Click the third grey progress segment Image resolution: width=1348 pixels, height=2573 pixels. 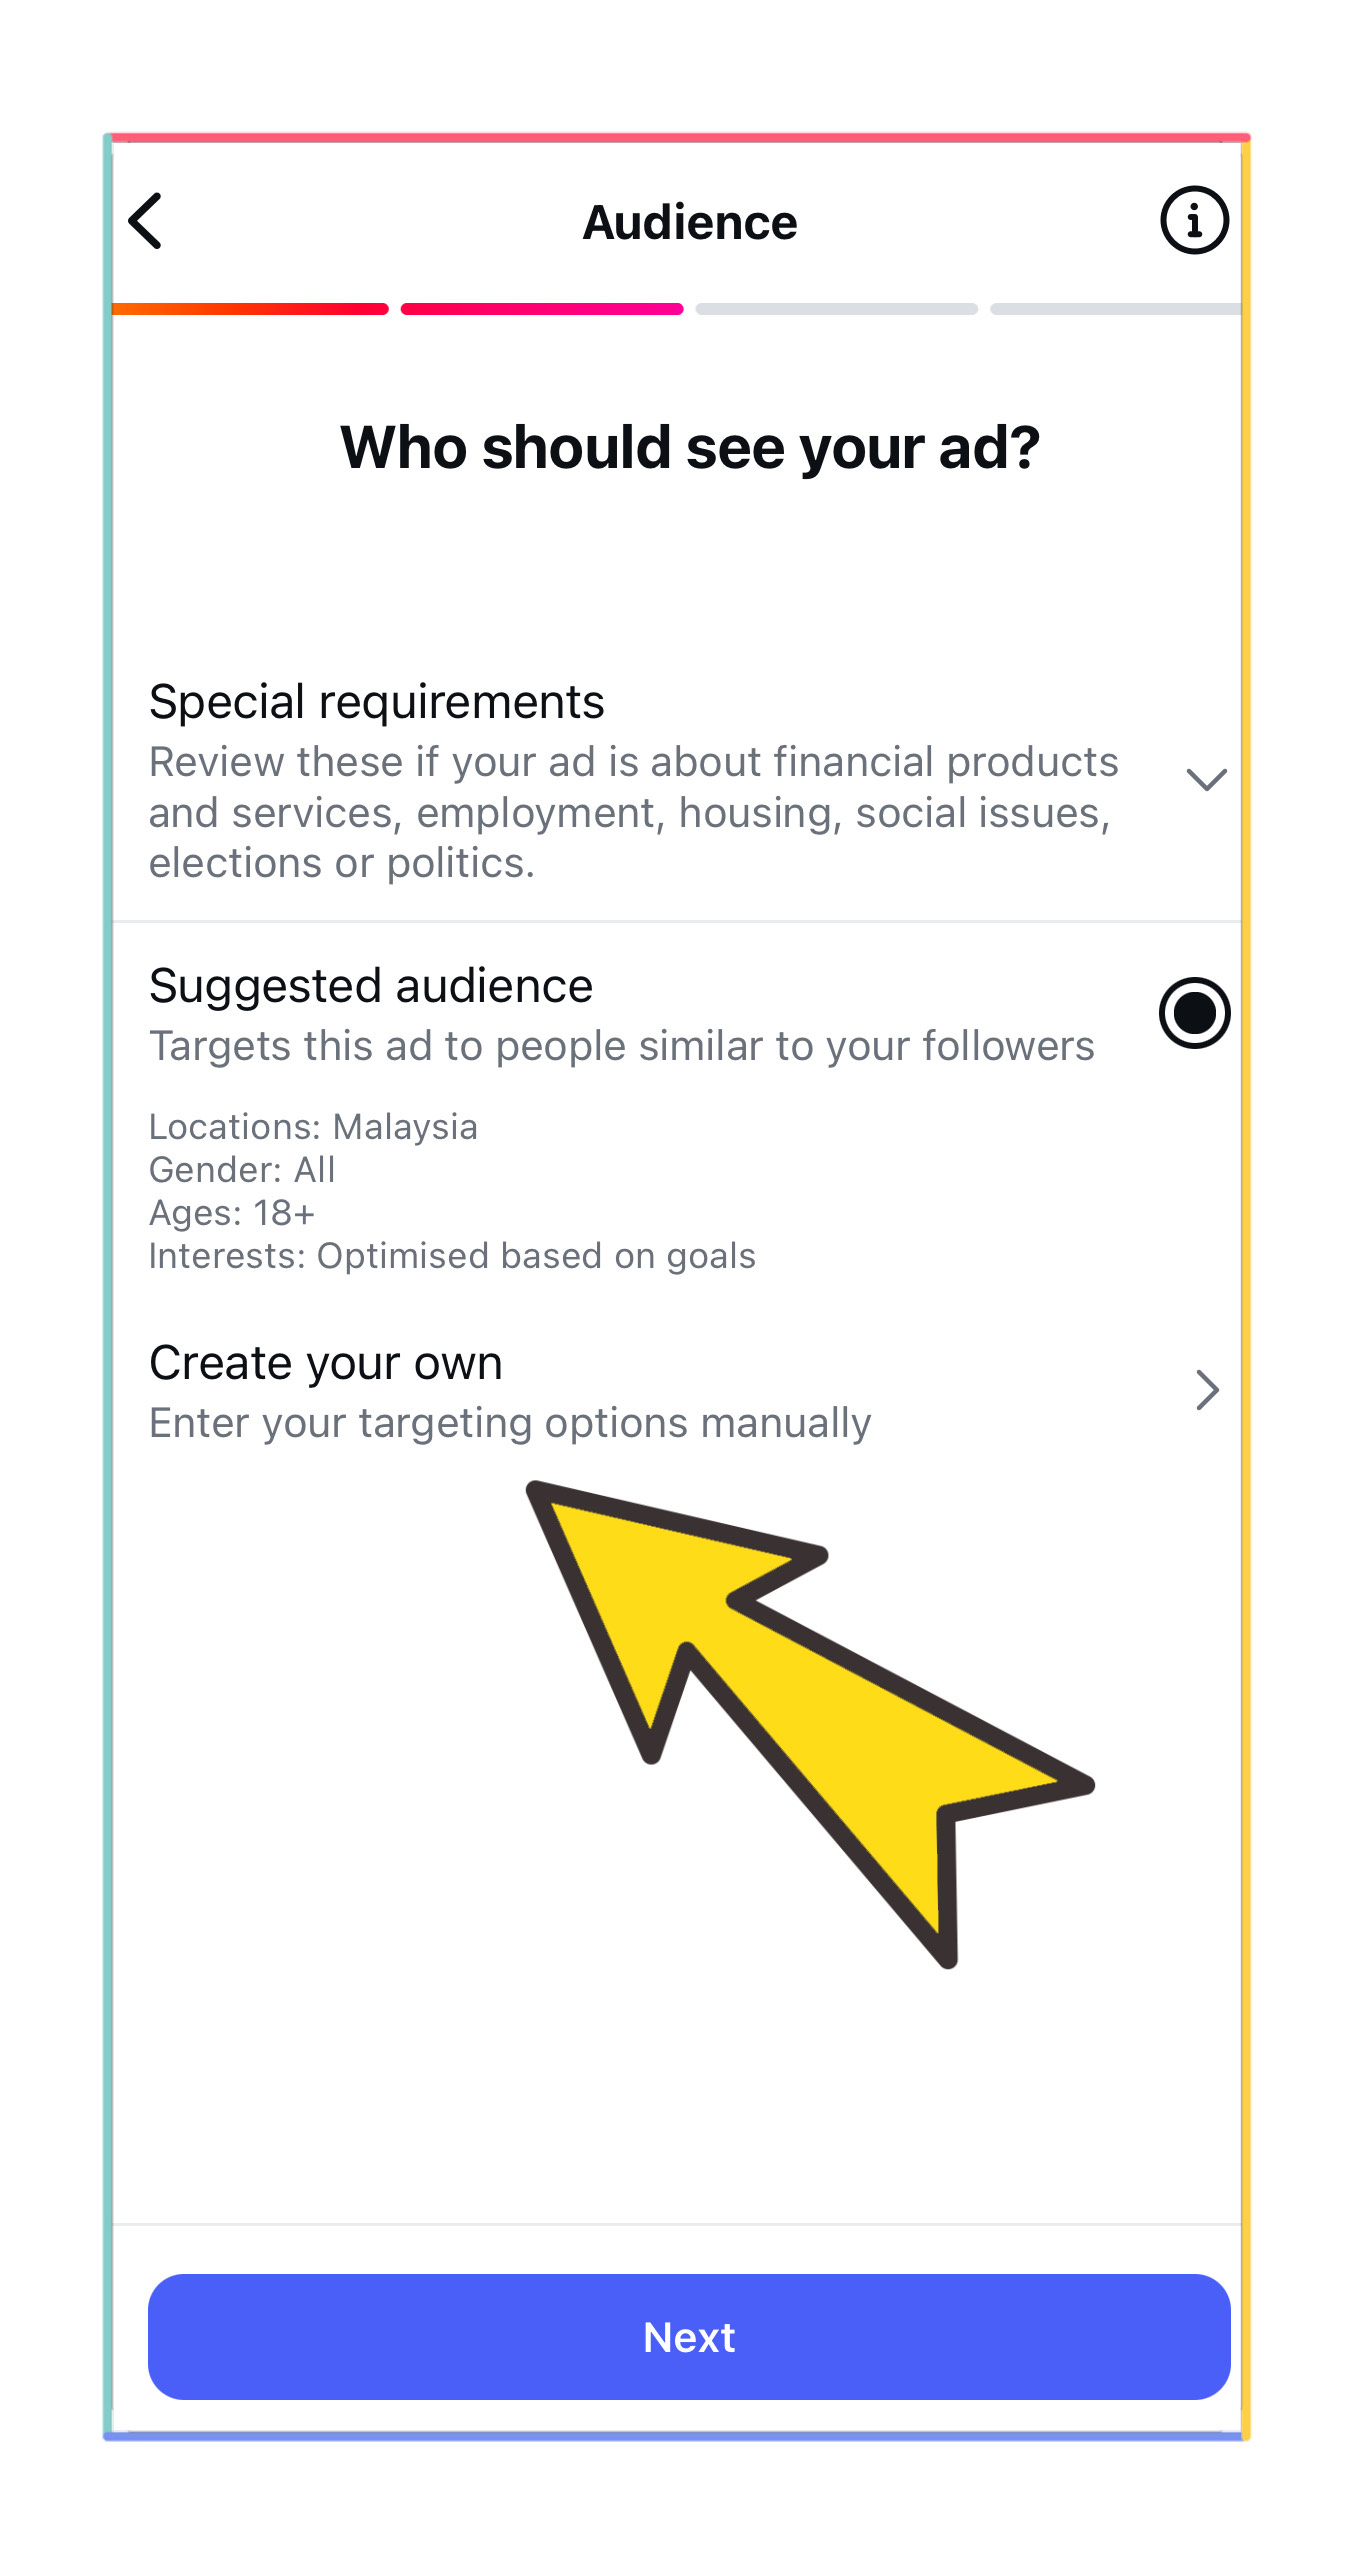point(837,309)
